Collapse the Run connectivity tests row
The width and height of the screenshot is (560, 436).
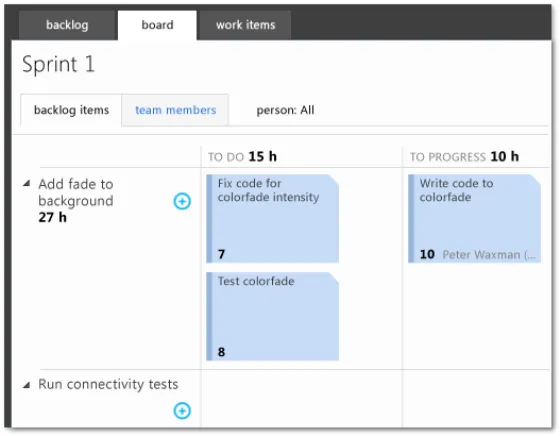pyautogui.click(x=26, y=385)
